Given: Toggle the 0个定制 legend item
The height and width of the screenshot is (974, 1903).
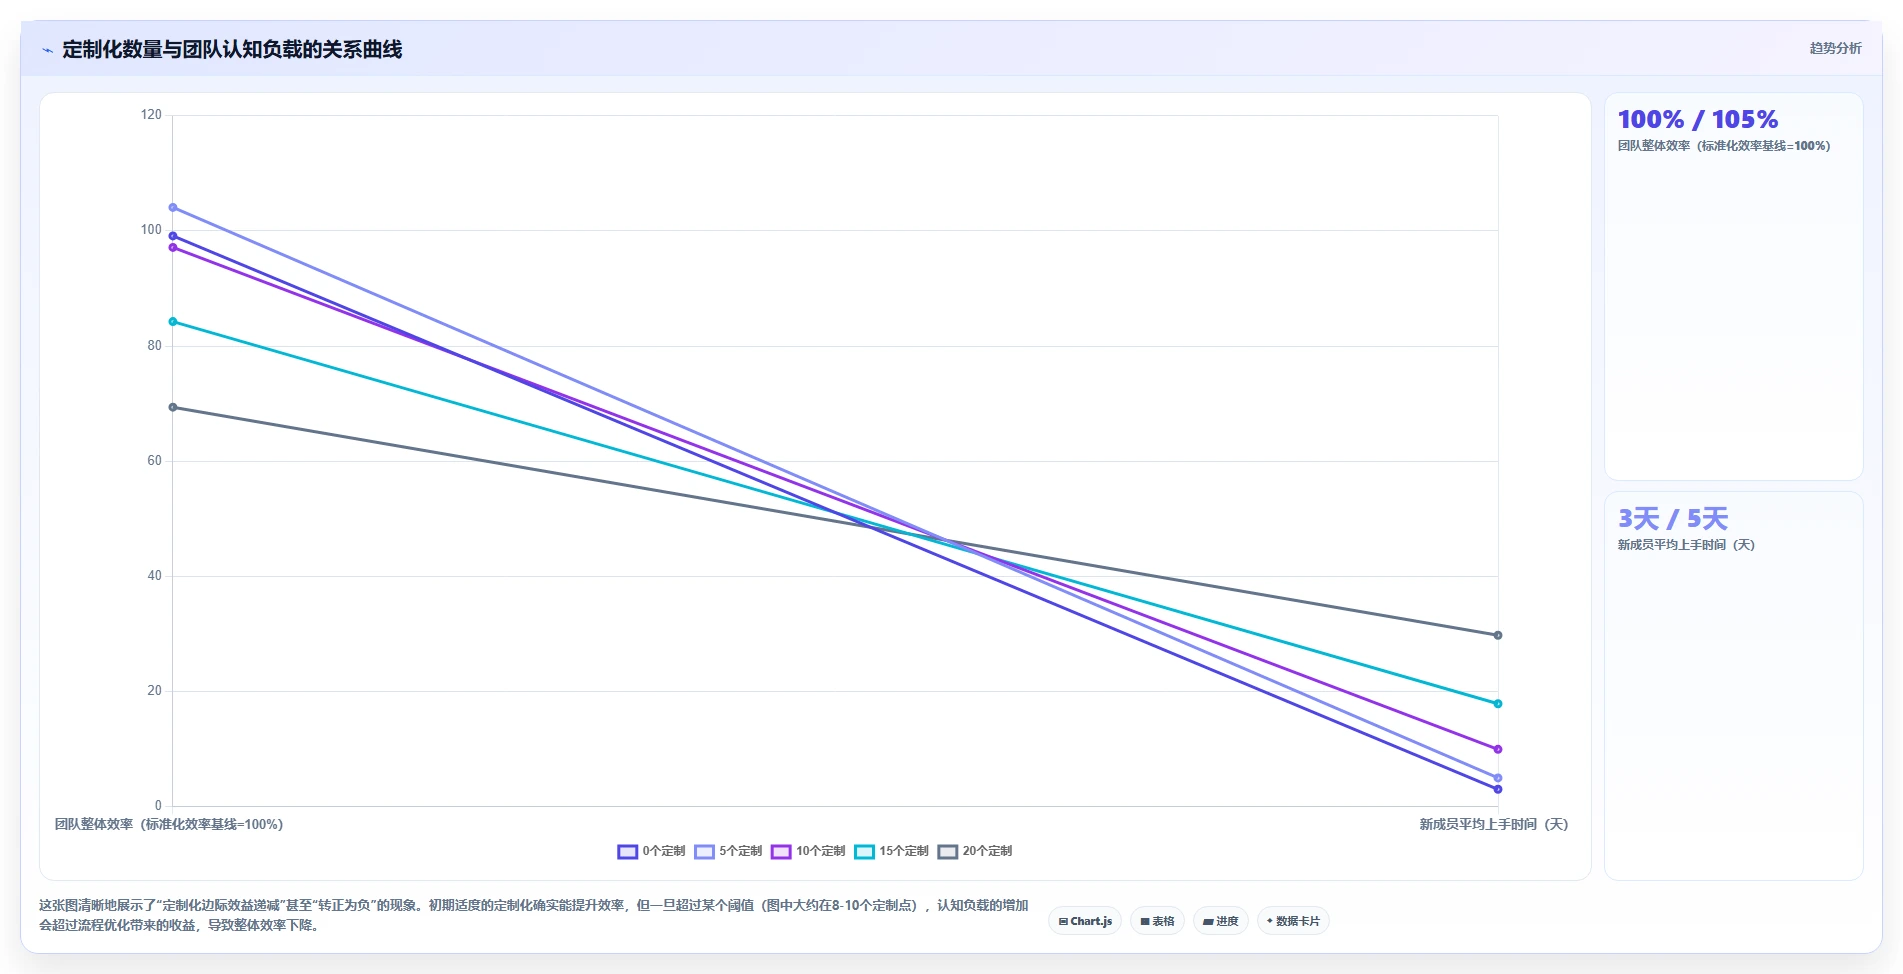Looking at the screenshot, I should point(651,851).
